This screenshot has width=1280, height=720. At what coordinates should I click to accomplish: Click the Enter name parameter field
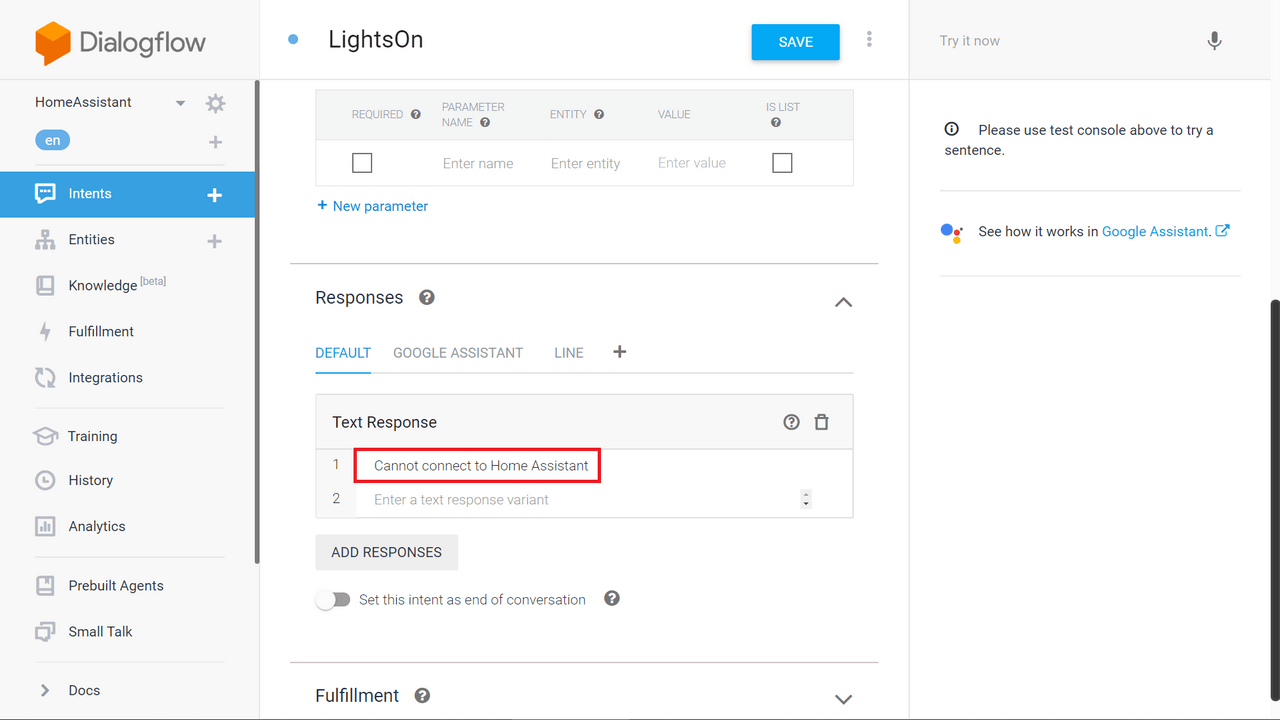coord(478,163)
